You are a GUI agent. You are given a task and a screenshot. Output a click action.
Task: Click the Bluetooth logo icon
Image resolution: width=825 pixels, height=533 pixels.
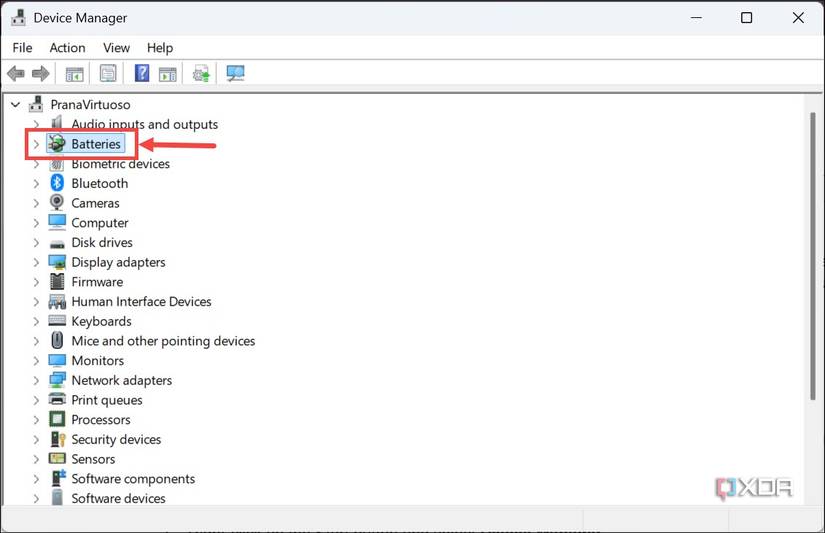57,183
